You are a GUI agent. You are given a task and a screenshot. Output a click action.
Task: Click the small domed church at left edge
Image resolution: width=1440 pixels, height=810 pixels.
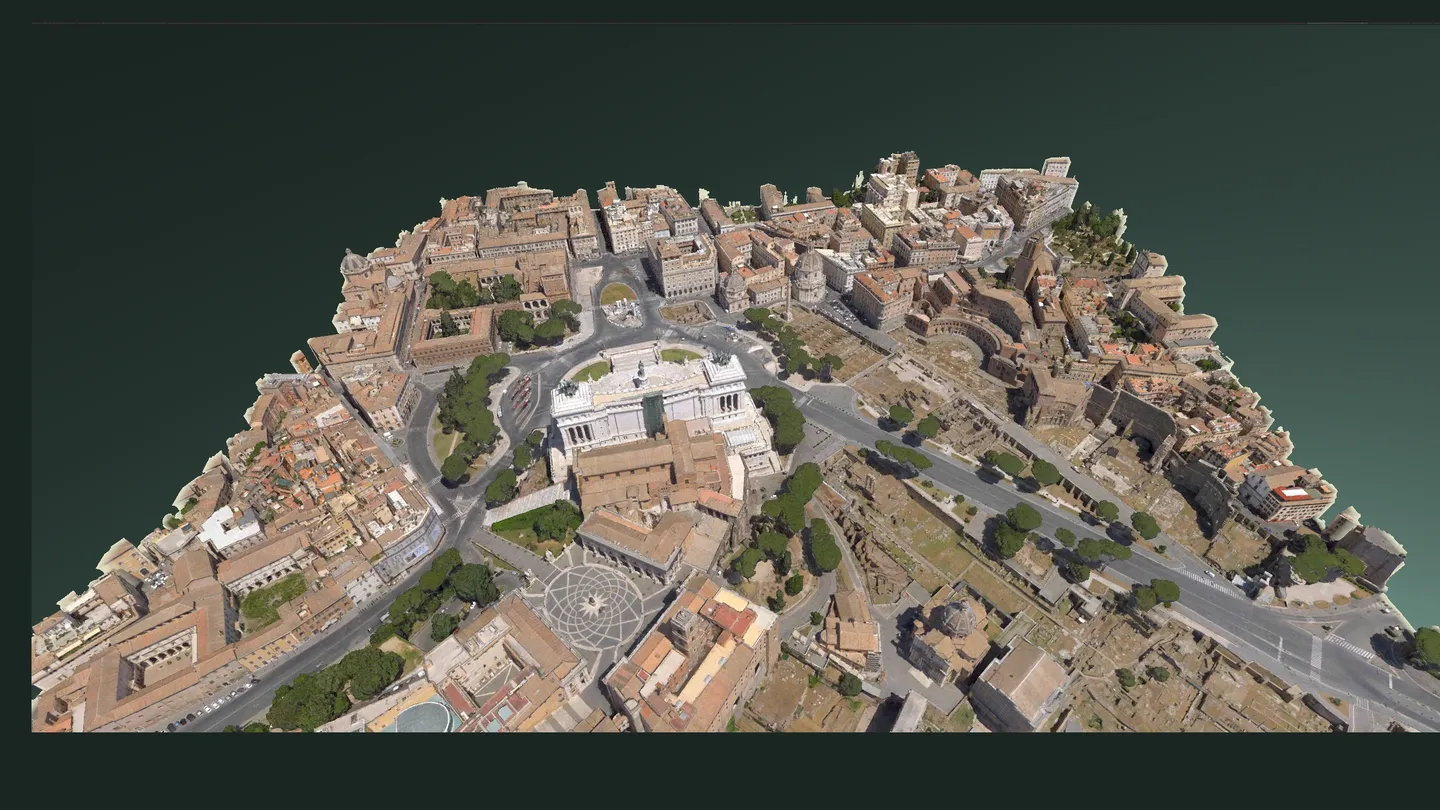(354, 266)
